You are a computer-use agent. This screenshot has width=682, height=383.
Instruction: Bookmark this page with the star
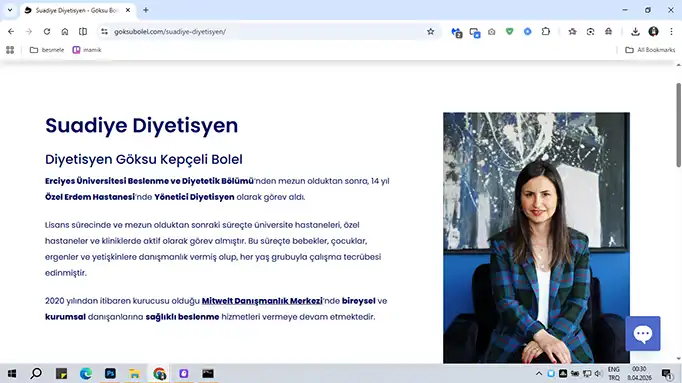click(x=431, y=31)
